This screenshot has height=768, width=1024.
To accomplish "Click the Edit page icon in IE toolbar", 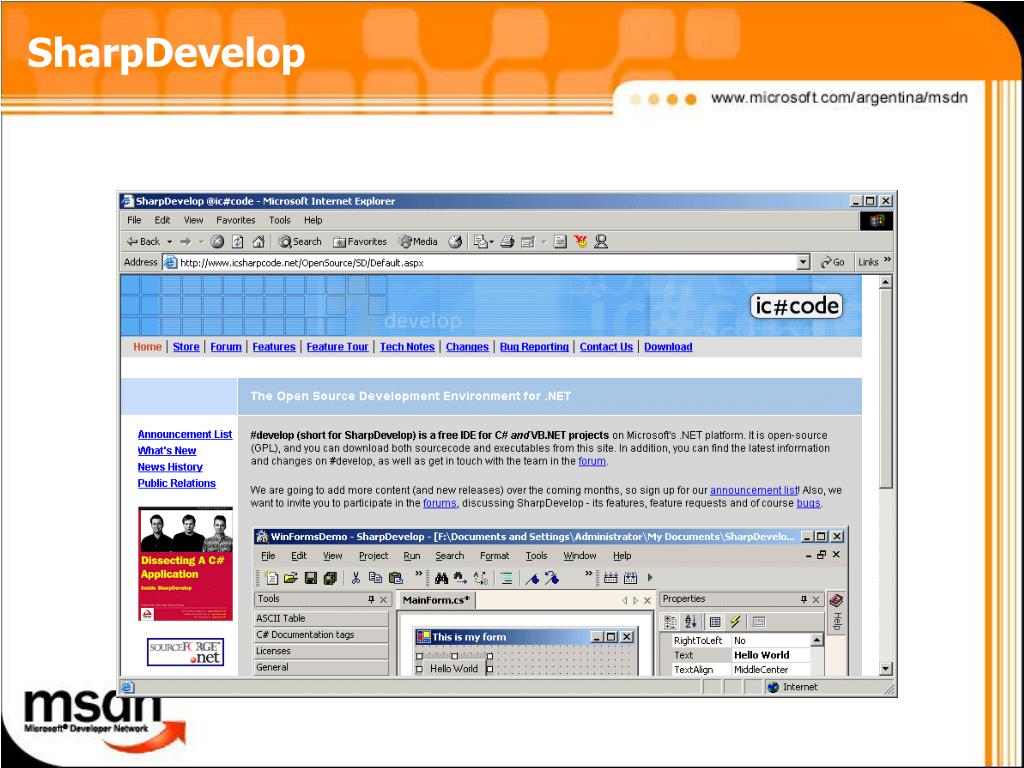I will click(528, 242).
